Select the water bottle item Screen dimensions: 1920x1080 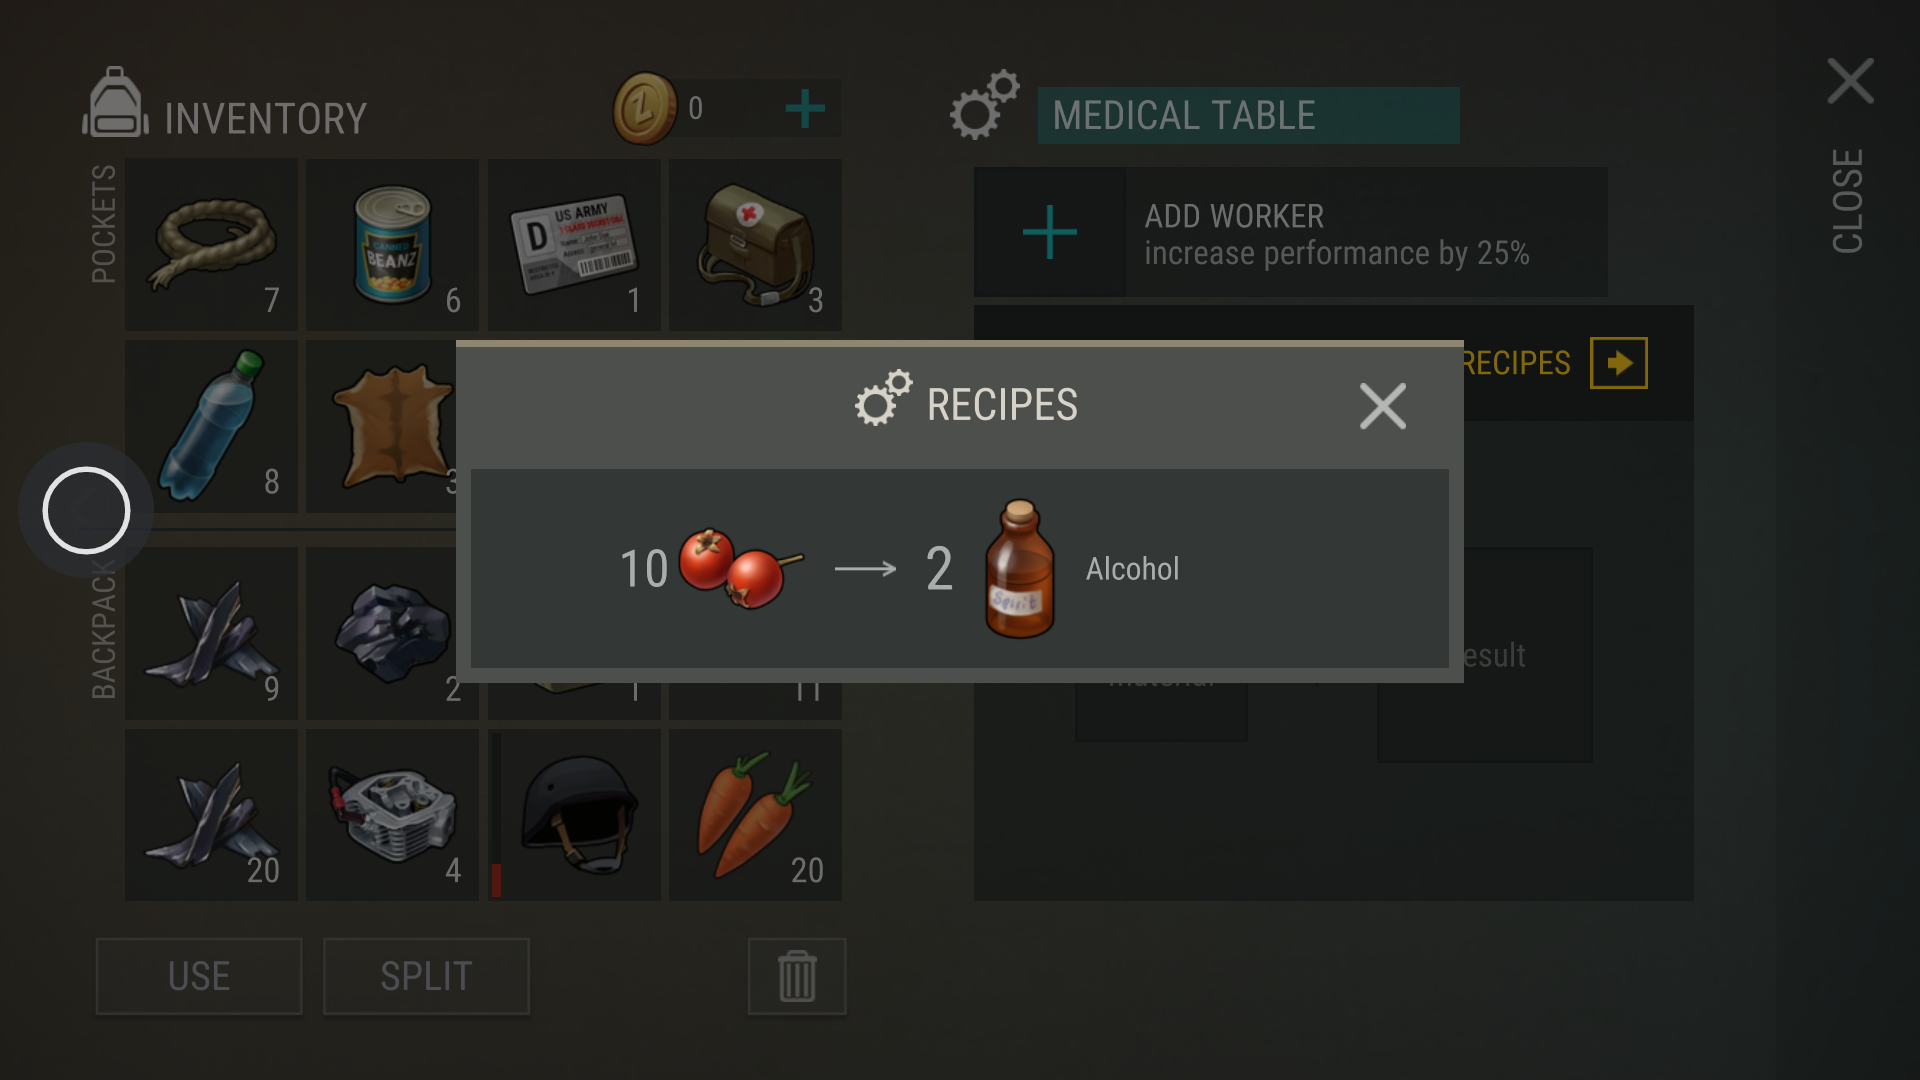[x=211, y=426]
